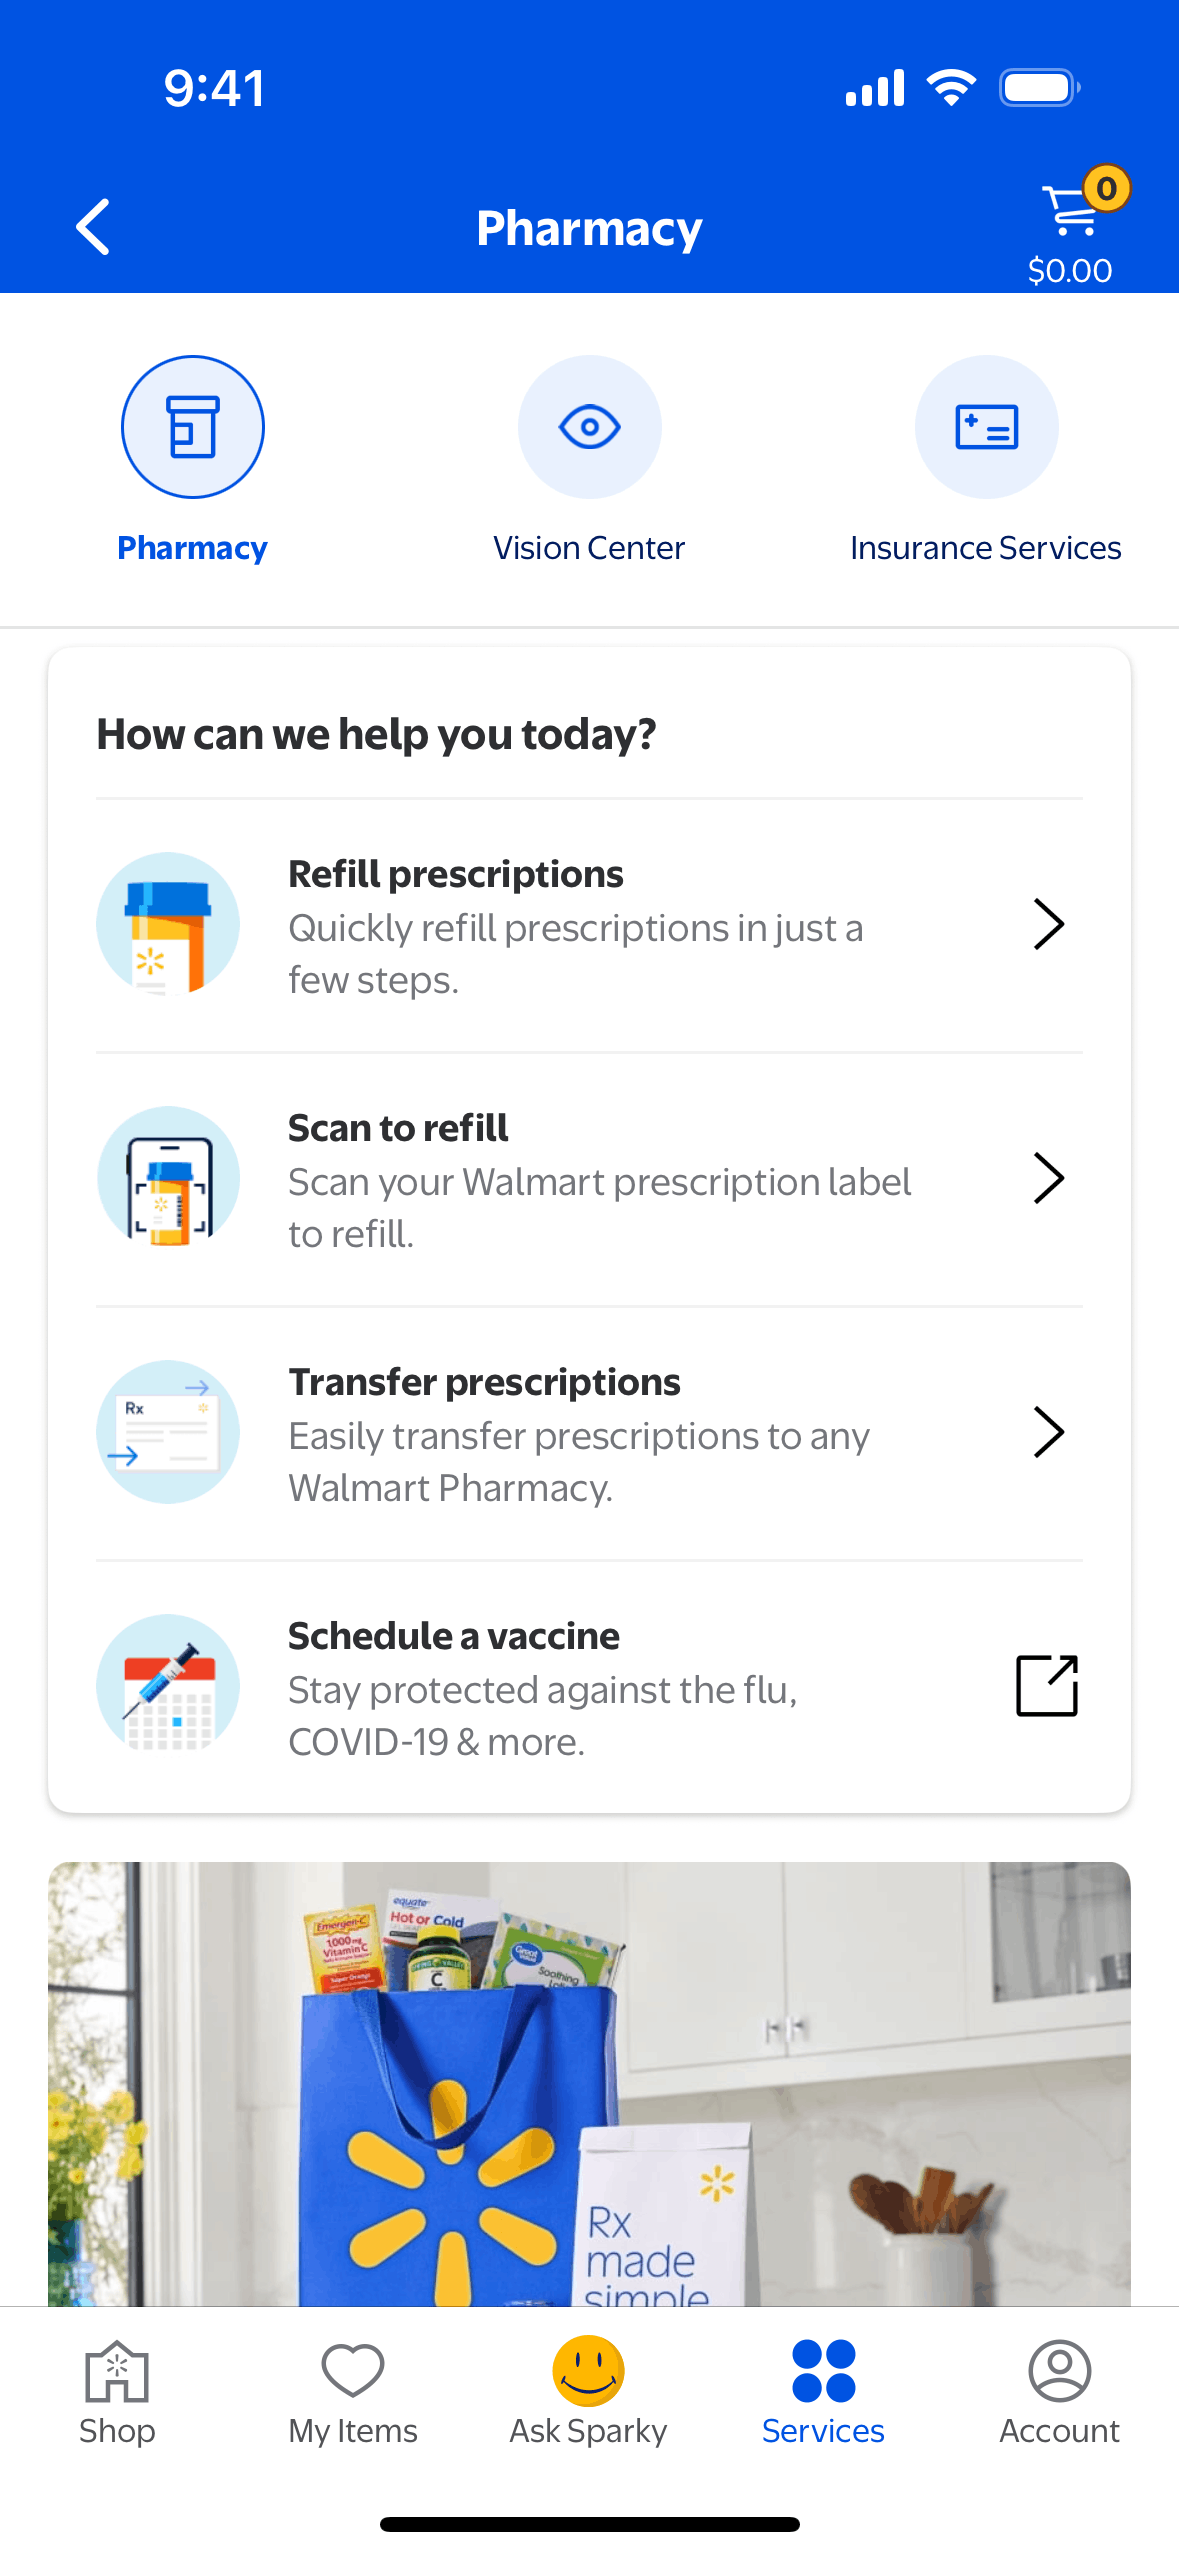Tap the Ask Sparky smiley icon
The height and width of the screenshot is (2556, 1179).
[x=589, y=2370]
